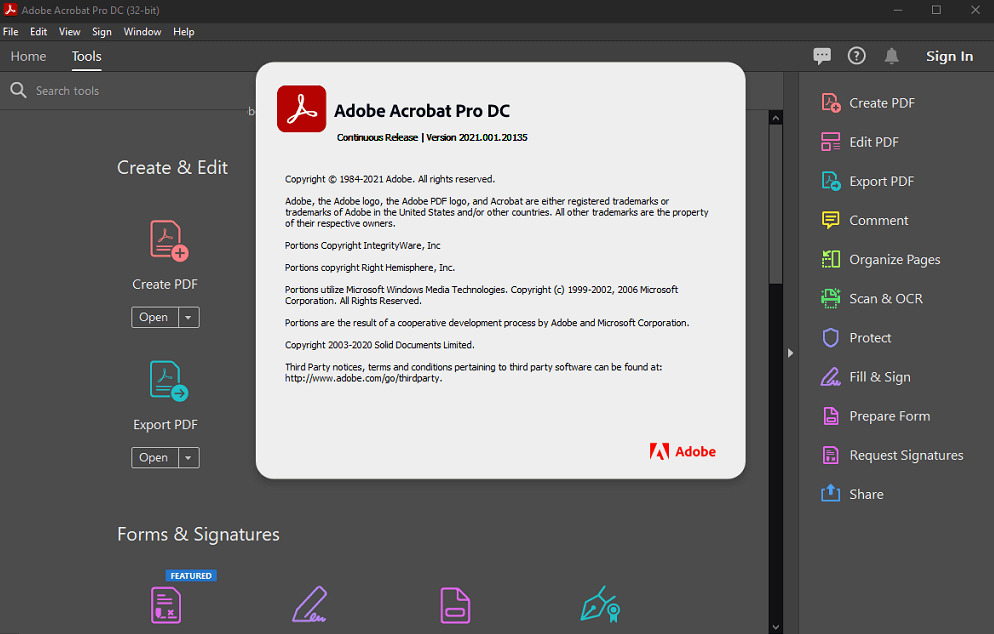Click the Scan & OCR icon
Image resolution: width=994 pixels, height=634 pixels.
(830, 299)
